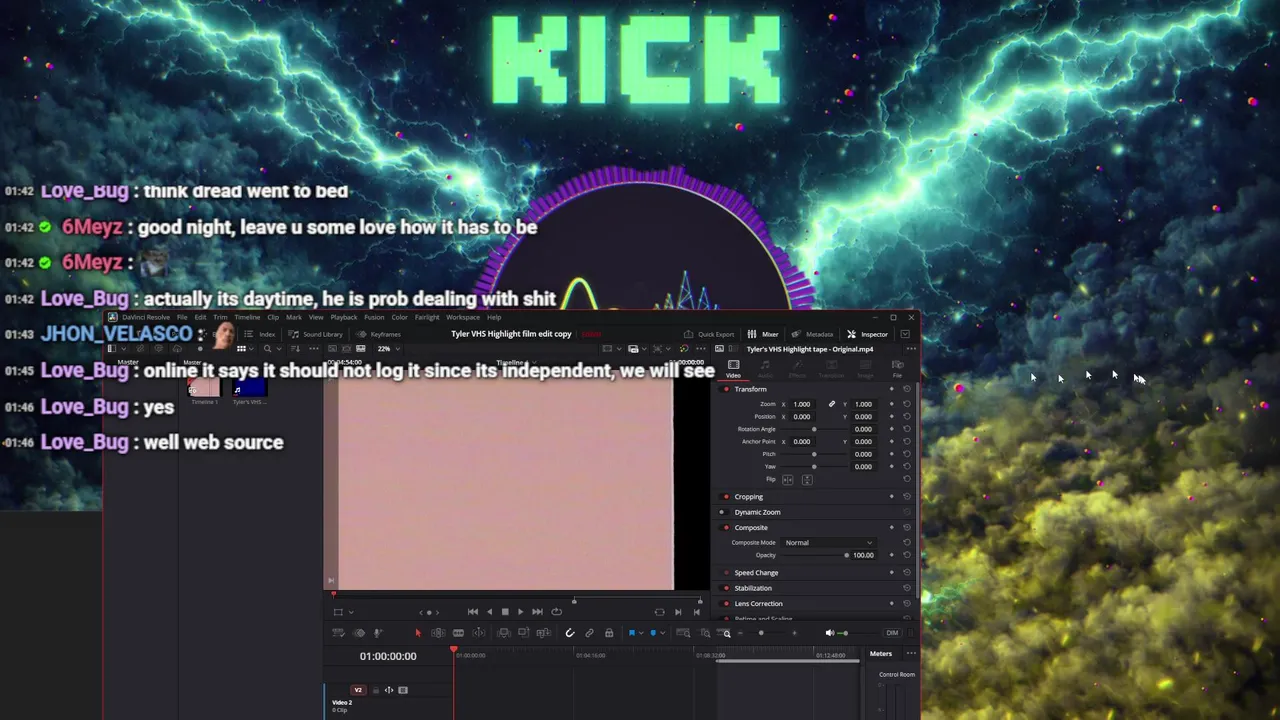Click the flip vertical button

tap(807, 480)
